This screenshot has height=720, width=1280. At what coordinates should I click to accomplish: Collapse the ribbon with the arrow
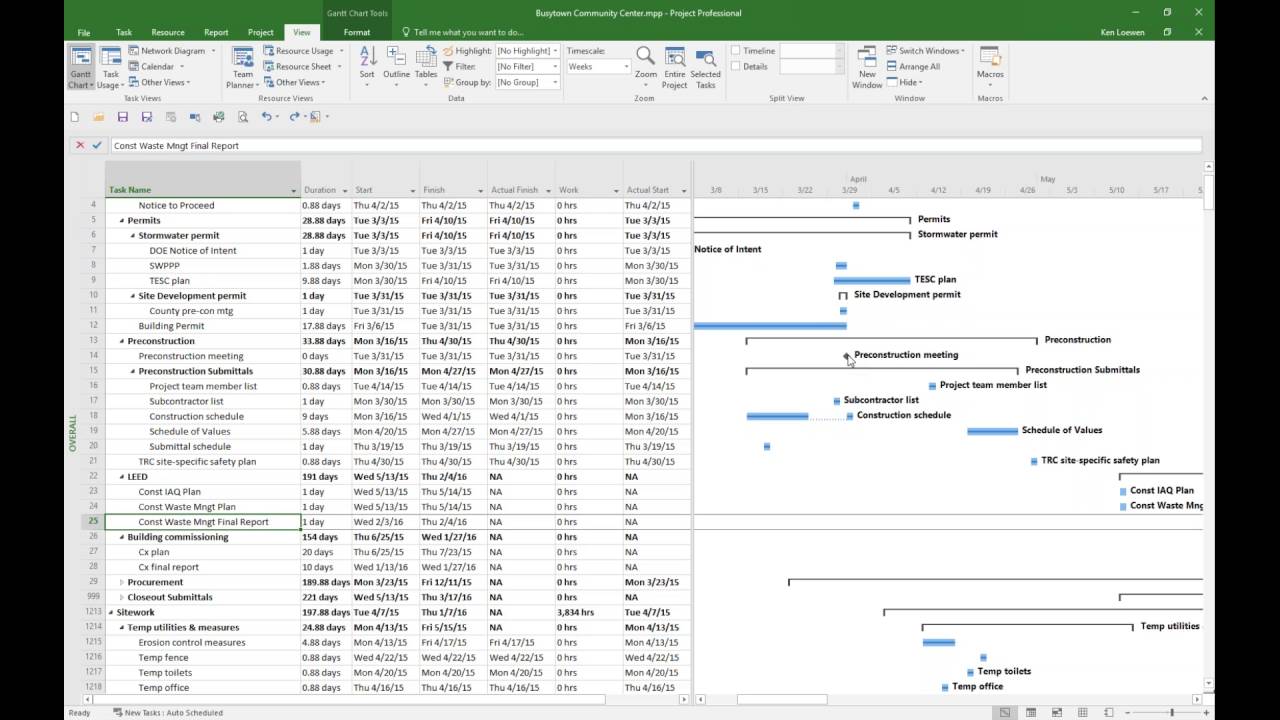click(x=1203, y=98)
